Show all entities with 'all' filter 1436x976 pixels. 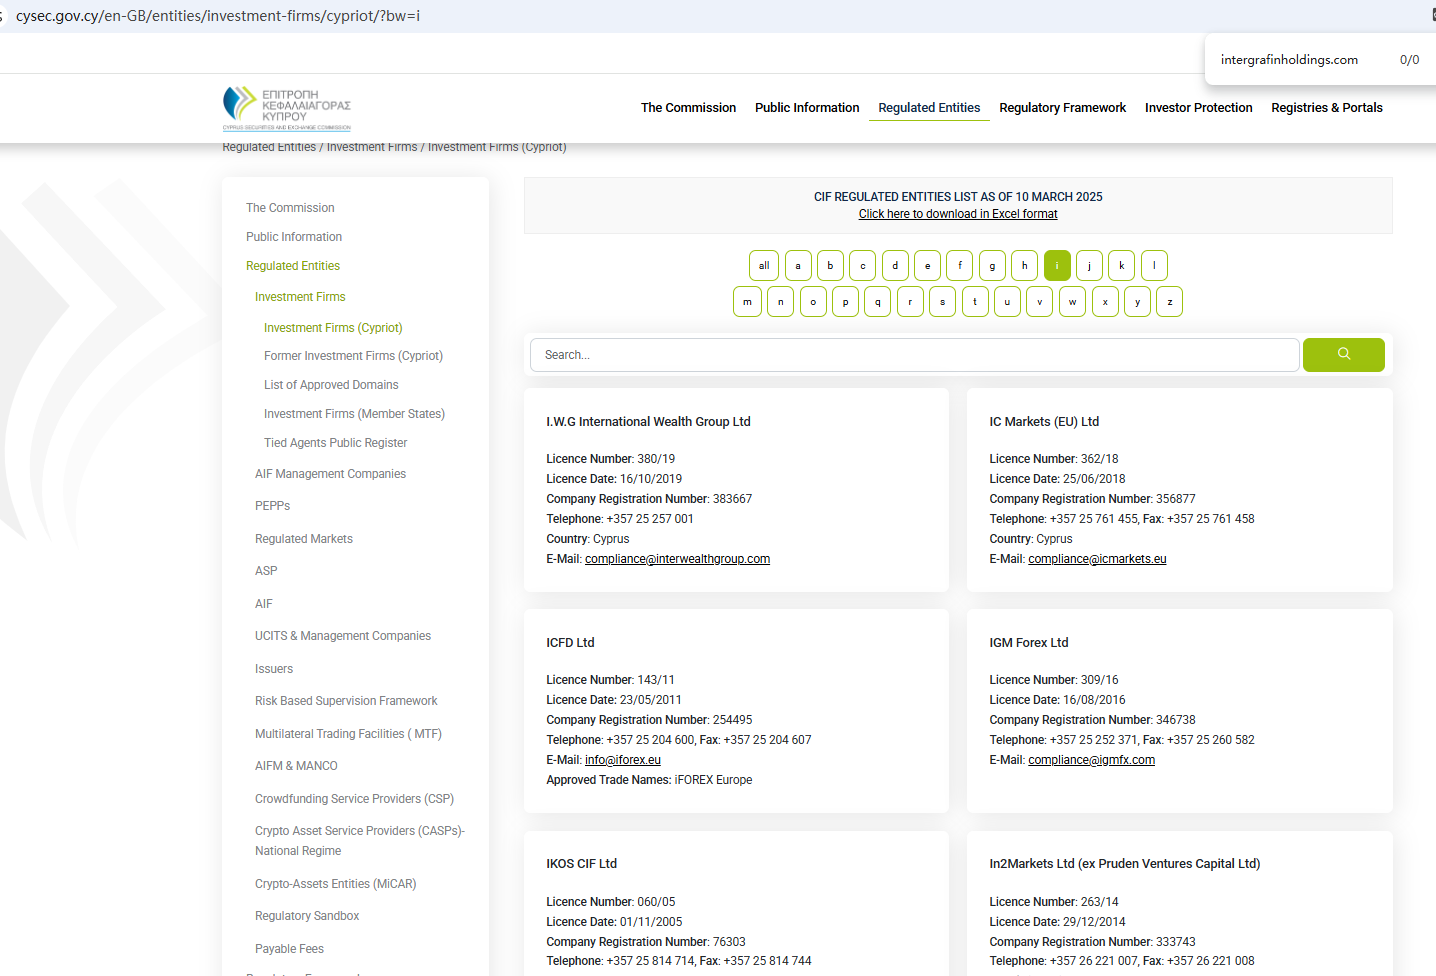(x=764, y=265)
